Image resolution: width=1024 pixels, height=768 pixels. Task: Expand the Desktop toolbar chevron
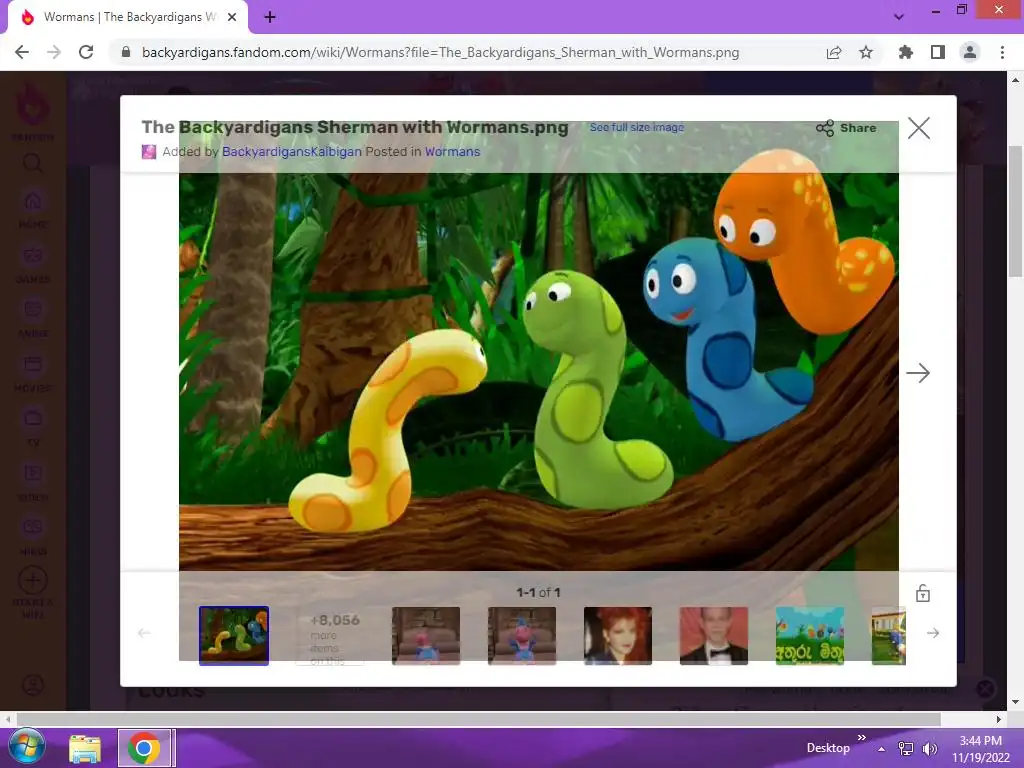(x=861, y=737)
